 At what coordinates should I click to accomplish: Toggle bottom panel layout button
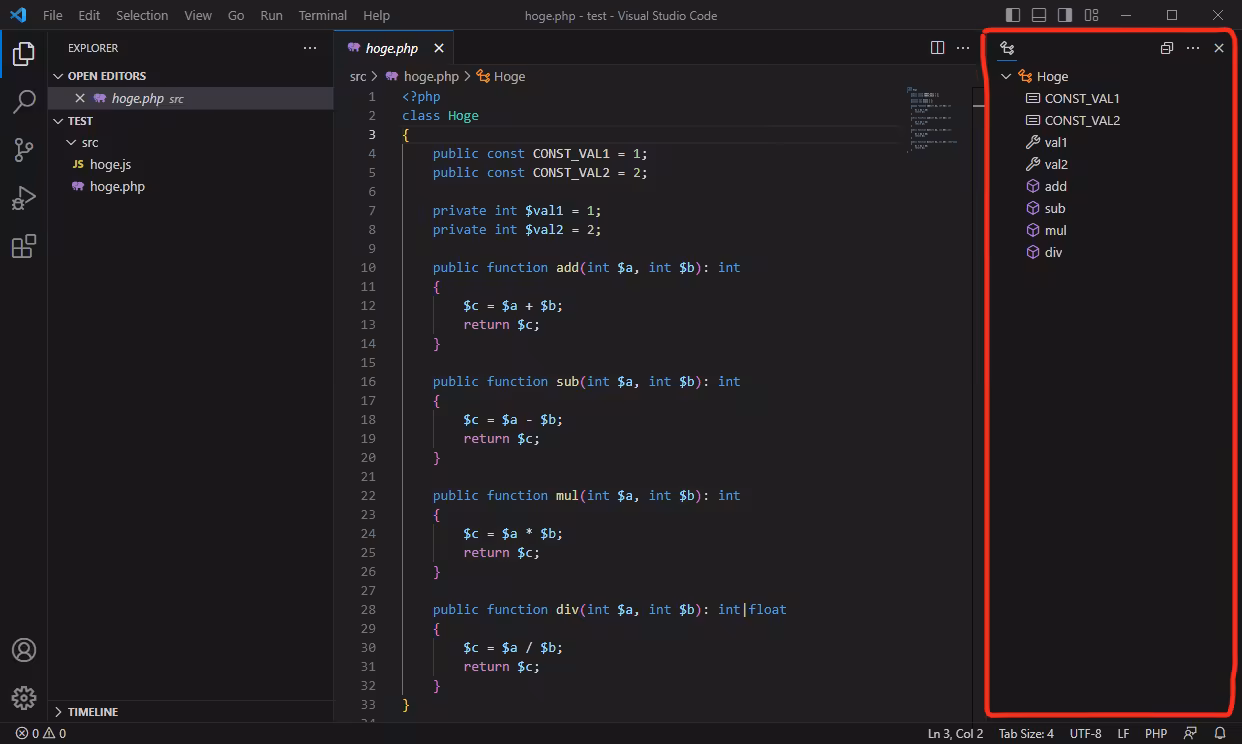1039,15
